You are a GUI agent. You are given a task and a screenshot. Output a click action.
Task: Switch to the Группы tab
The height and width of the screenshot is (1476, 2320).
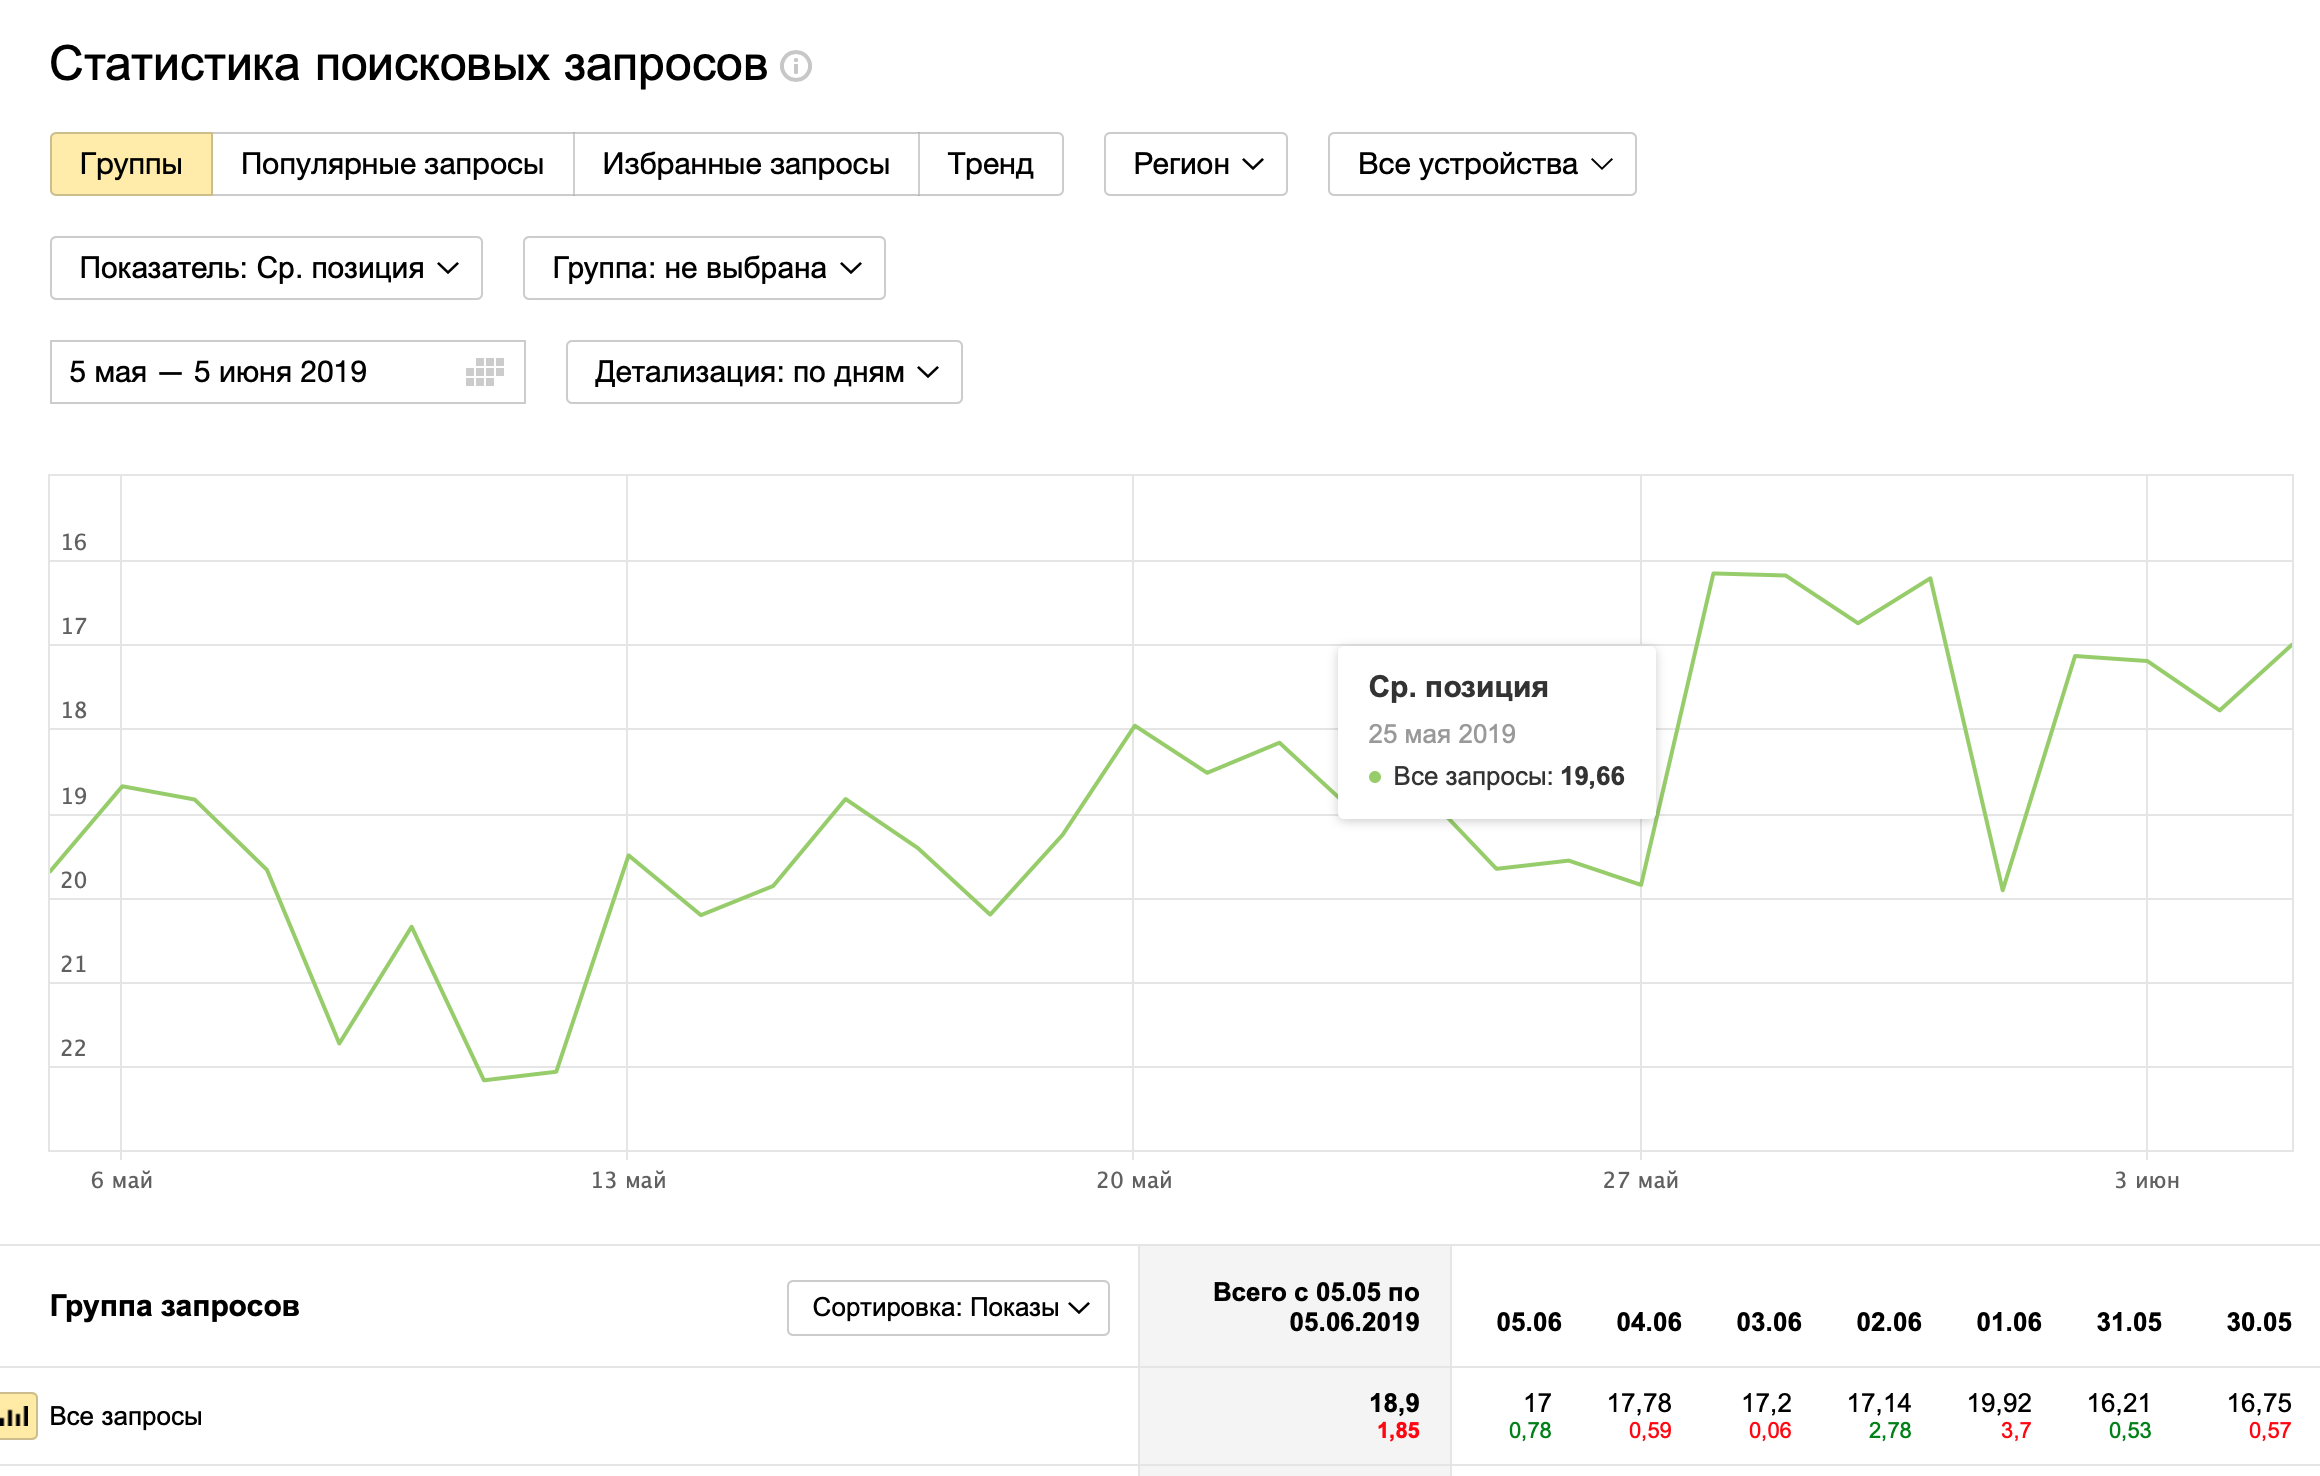131,164
